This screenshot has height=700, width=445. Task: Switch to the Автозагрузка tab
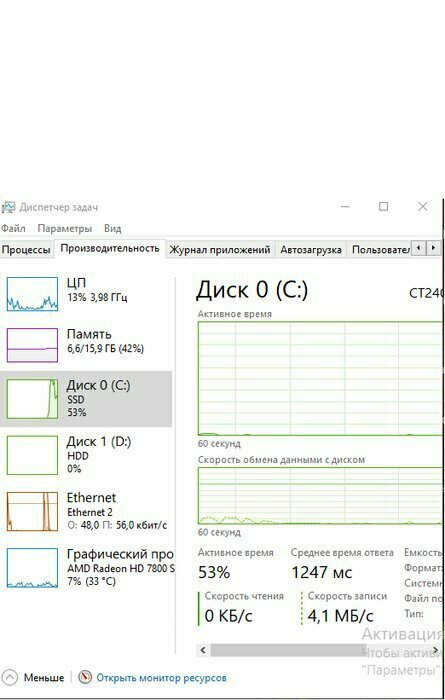click(311, 250)
